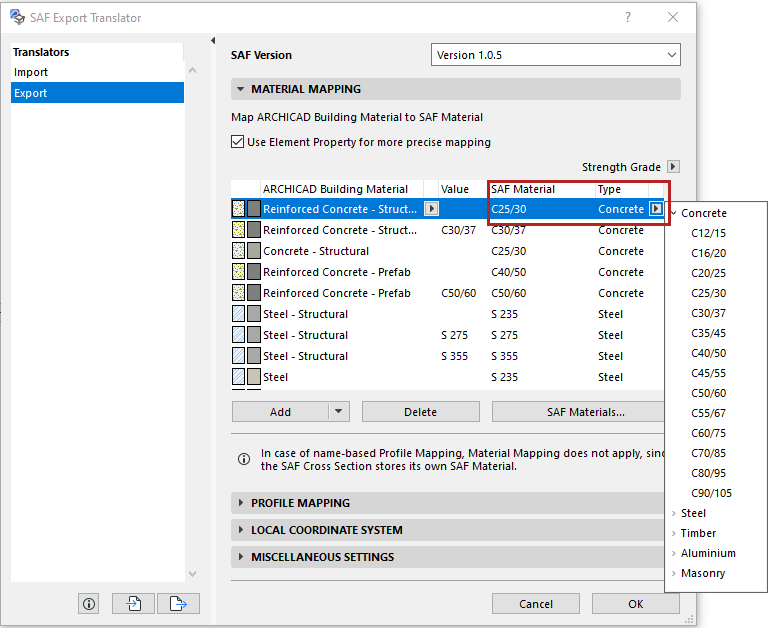Click the fill pattern icon of Concrete - Structural row
The width and height of the screenshot is (770, 628).
pos(238,251)
